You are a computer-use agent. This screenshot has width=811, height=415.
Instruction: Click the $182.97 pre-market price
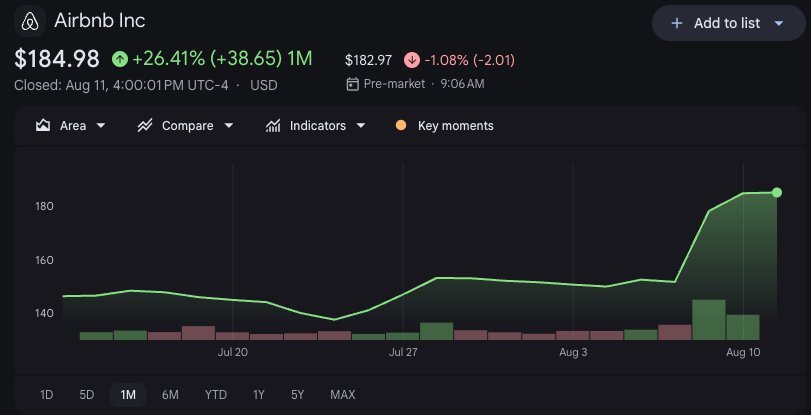pyautogui.click(x=369, y=61)
